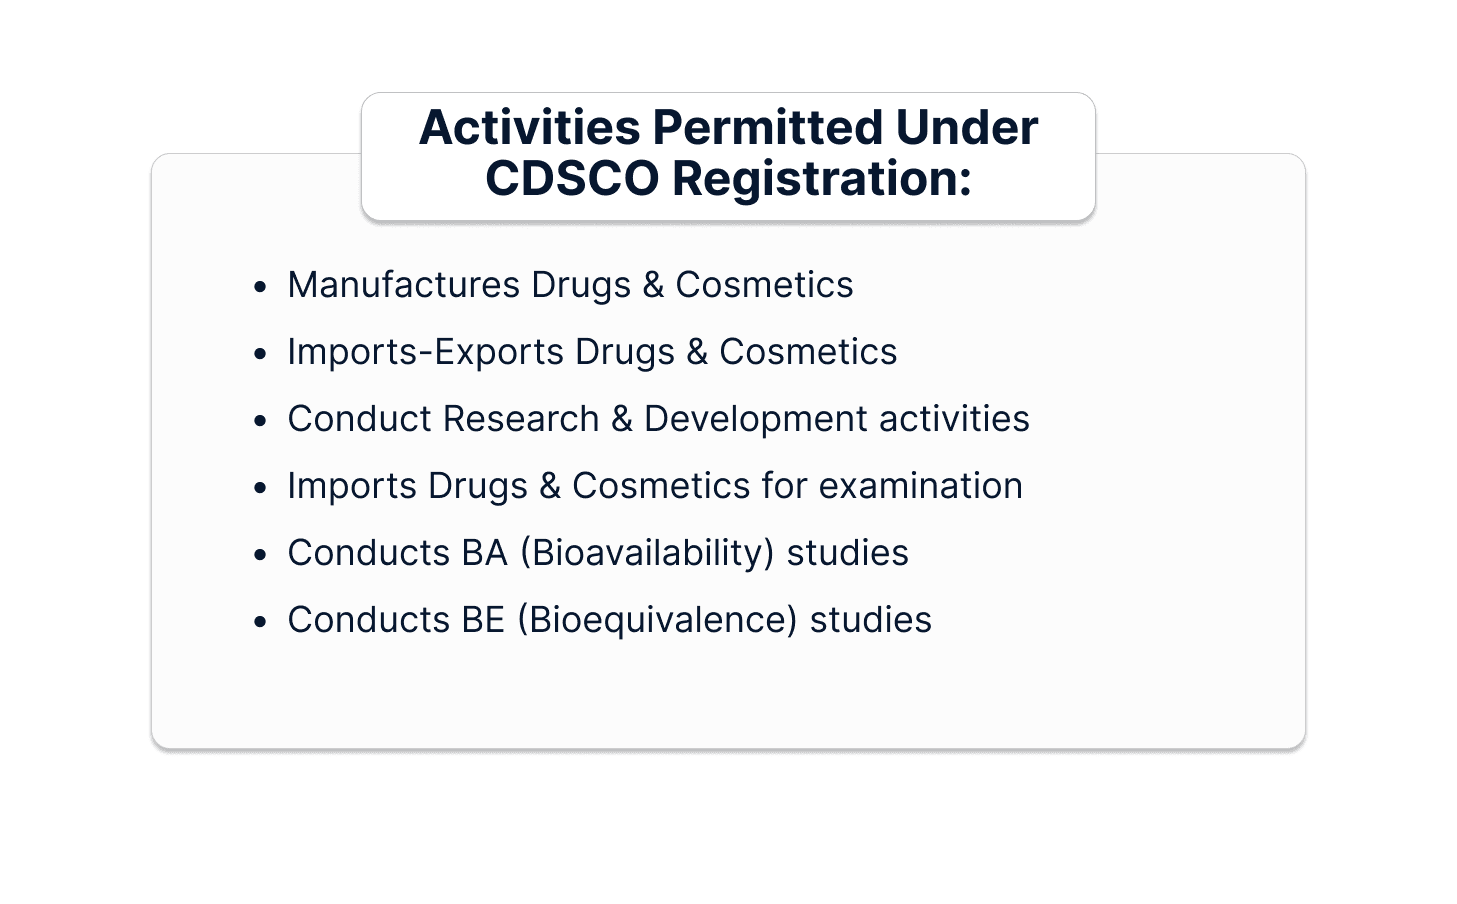
Task: Click the word "(Bioavailability)" in parentheses
Action: coord(647,553)
